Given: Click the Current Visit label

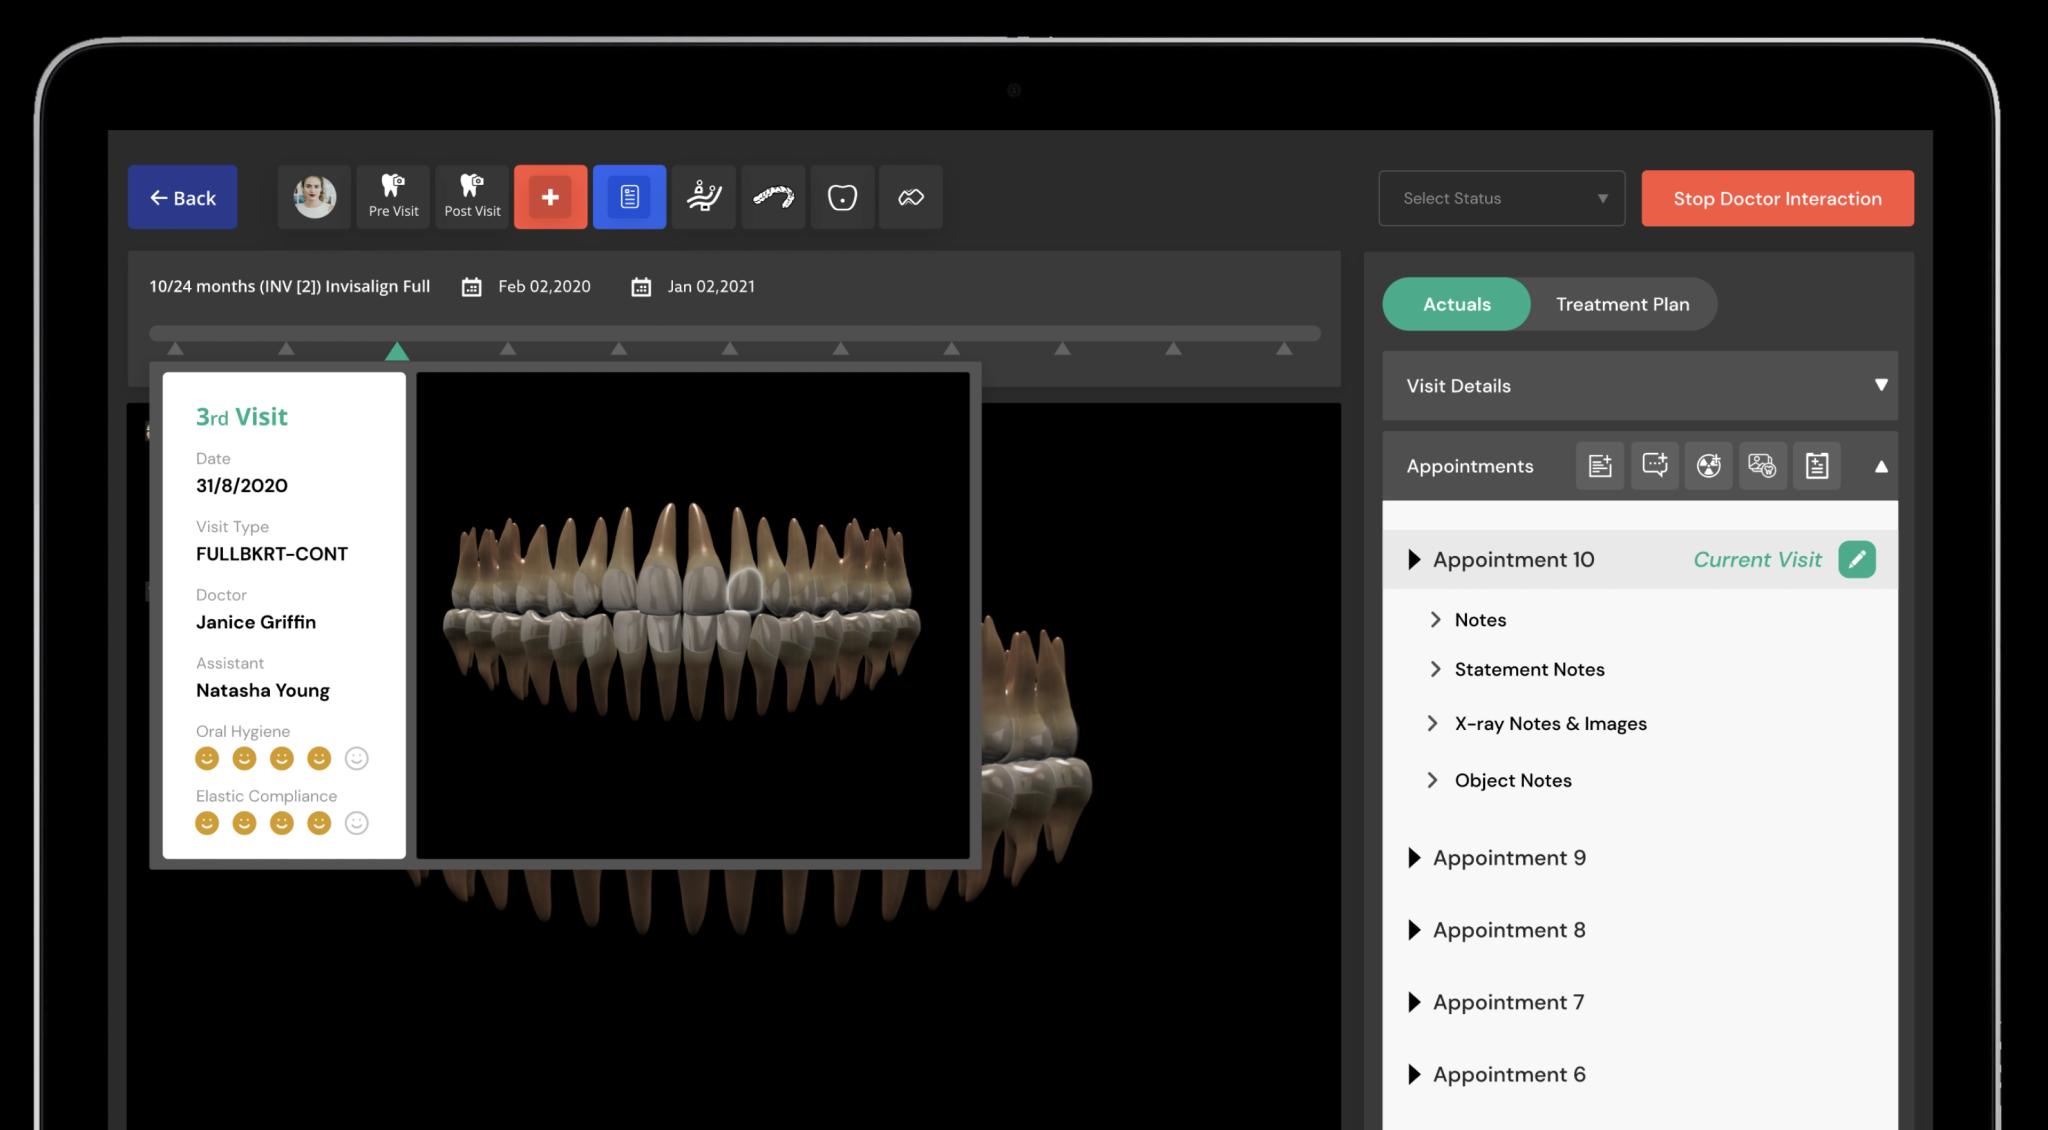Looking at the screenshot, I should [x=1757, y=559].
